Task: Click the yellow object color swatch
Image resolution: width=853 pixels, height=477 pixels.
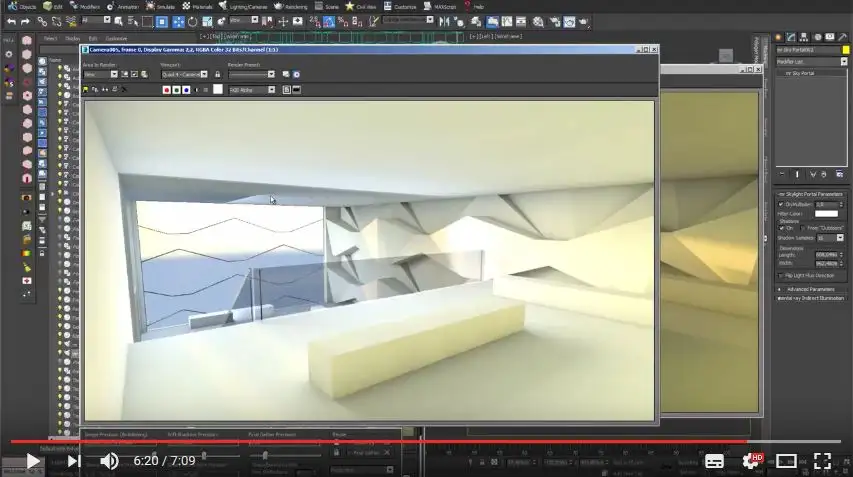Action: (845, 49)
